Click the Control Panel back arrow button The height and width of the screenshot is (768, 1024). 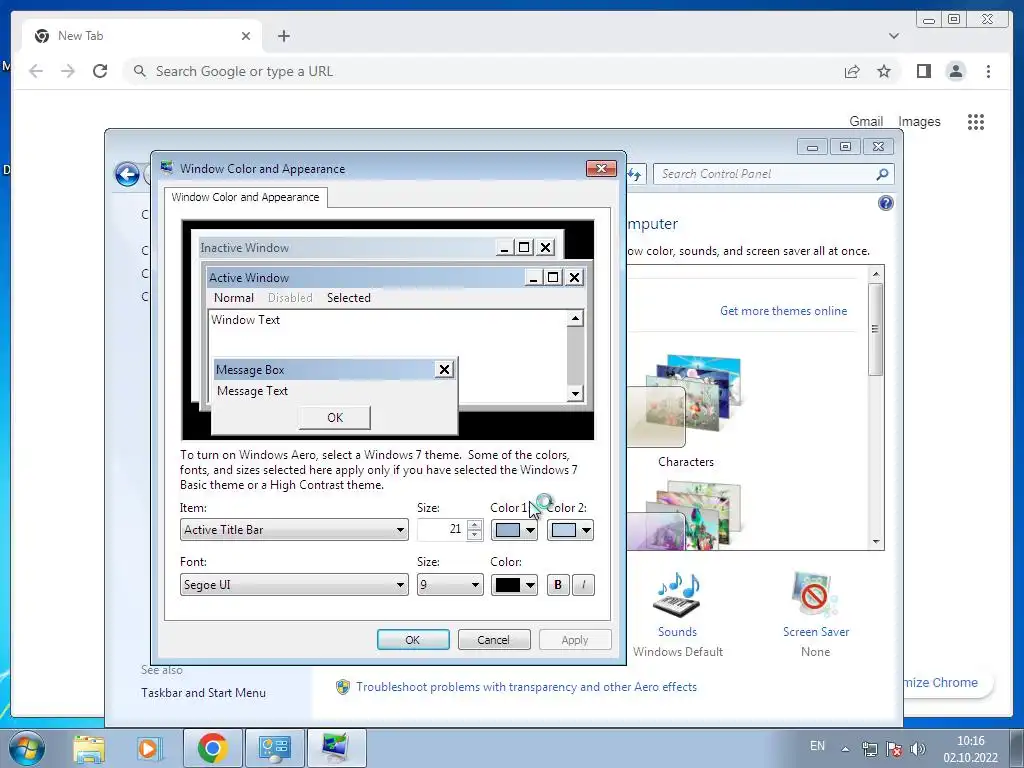[x=127, y=174]
